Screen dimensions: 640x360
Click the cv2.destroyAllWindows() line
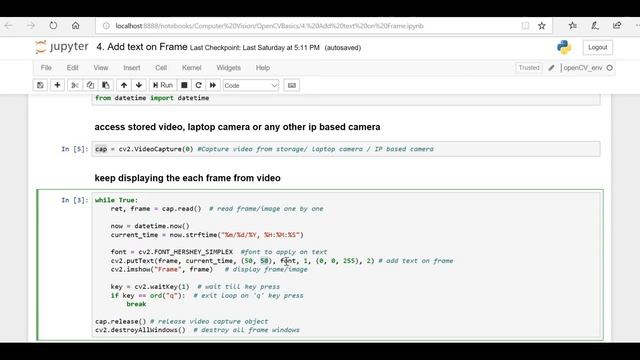[197, 330]
